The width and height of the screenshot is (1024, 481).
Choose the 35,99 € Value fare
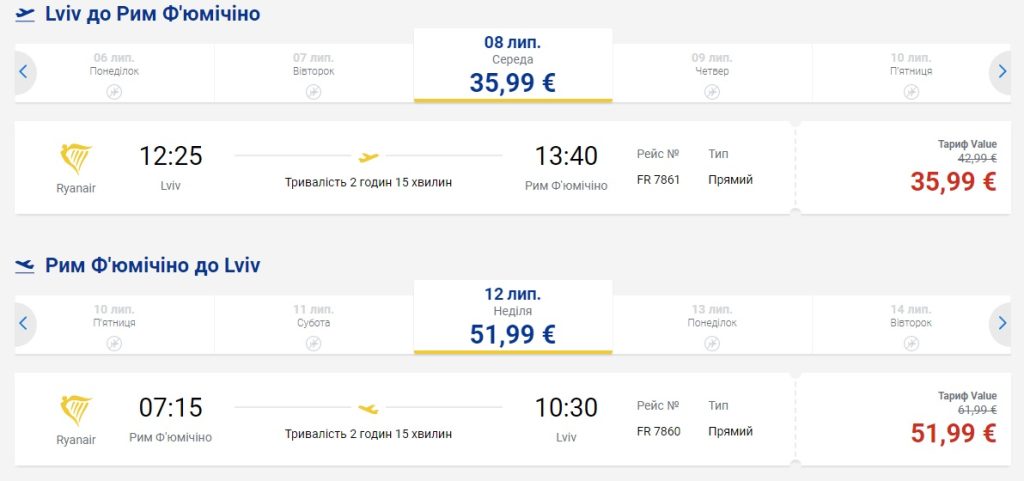[x=952, y=181]
